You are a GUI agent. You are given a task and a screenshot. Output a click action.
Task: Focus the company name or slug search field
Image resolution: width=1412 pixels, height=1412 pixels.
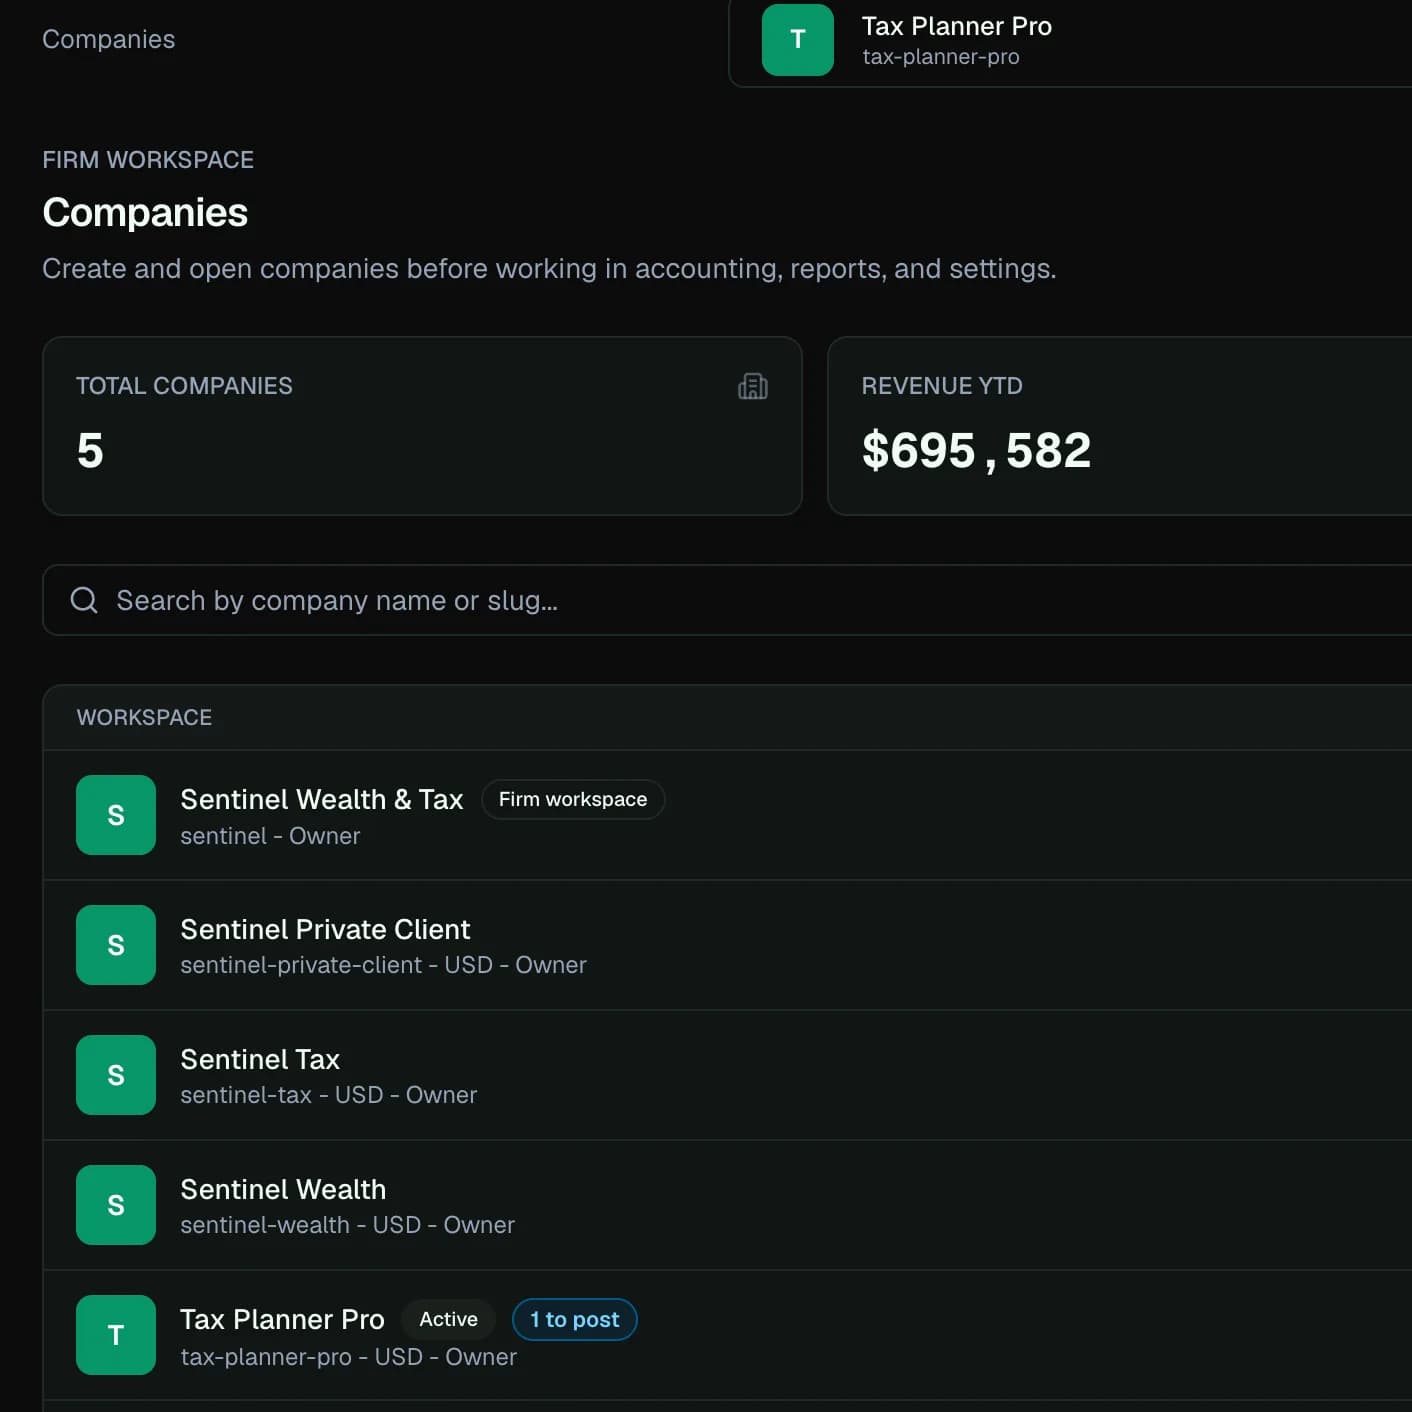point(727,600)
